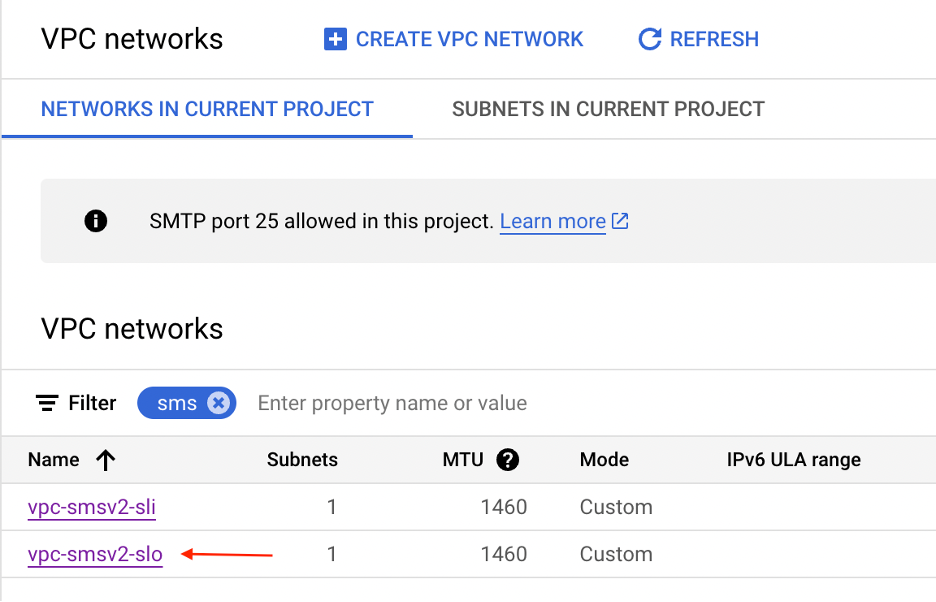Viewport: 936px width, 602px height.
Task: Toggle sort order on the Name column
Action: click(105, 460)
